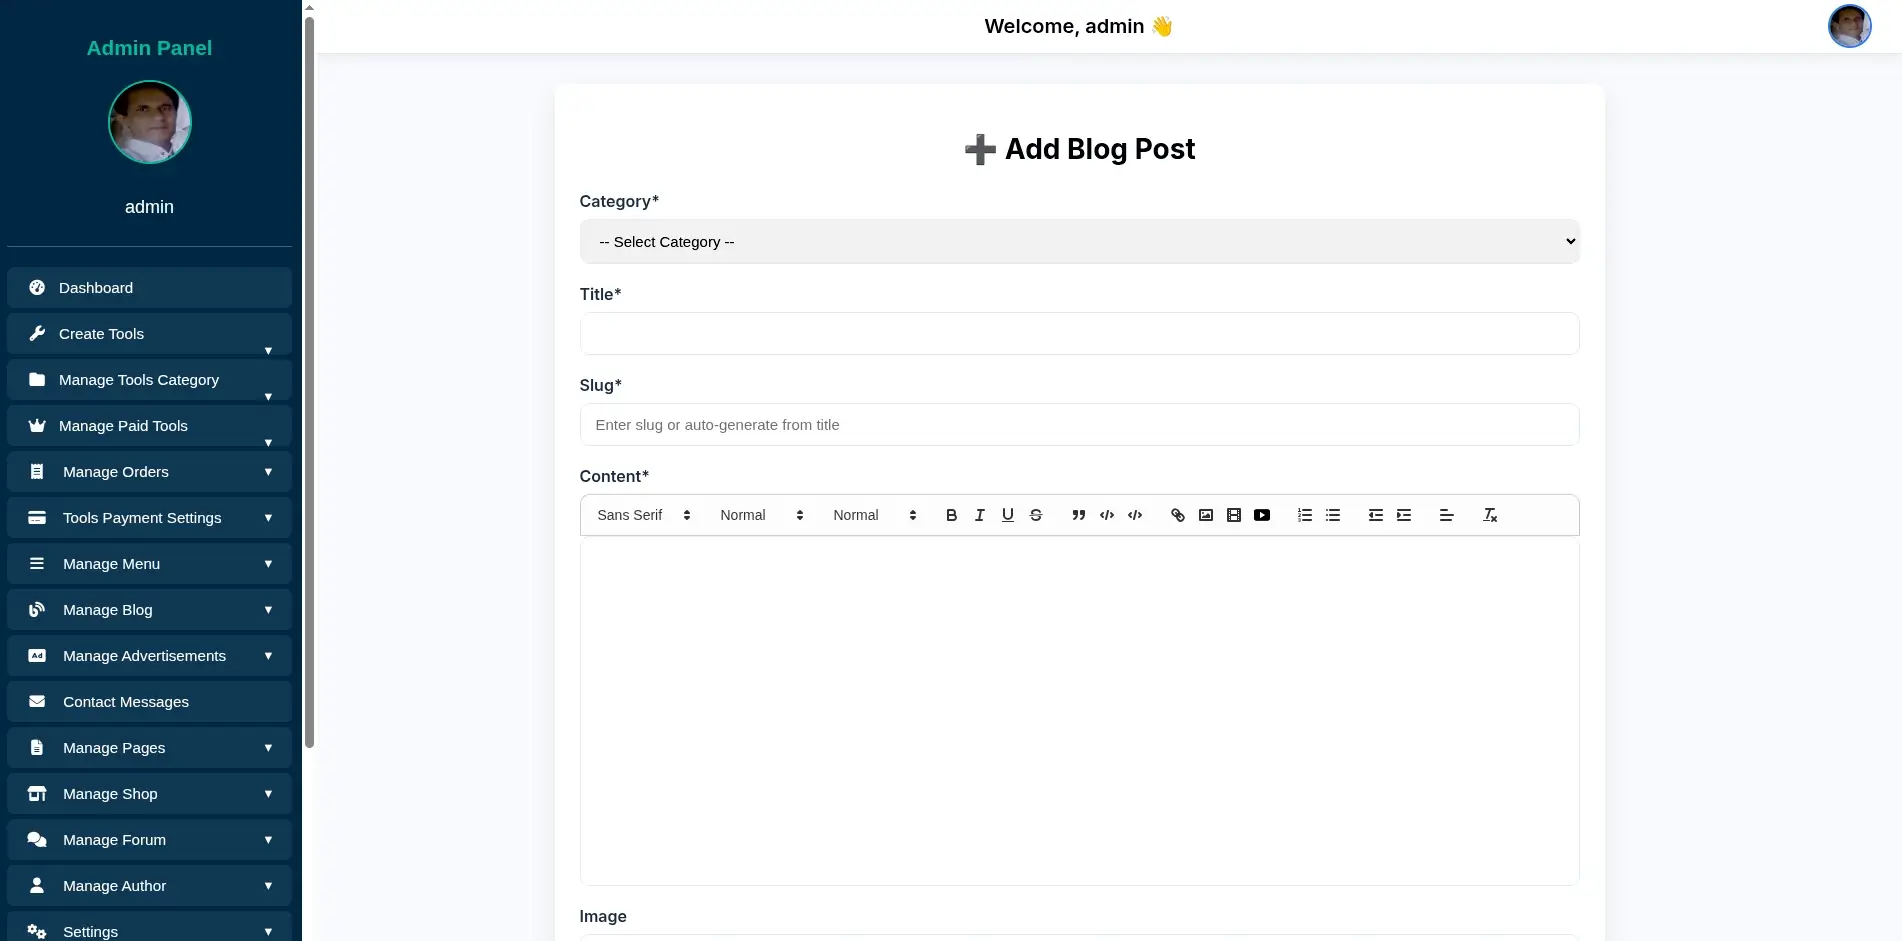Click the admin avatar in top-right corner

pos(1849,26)
